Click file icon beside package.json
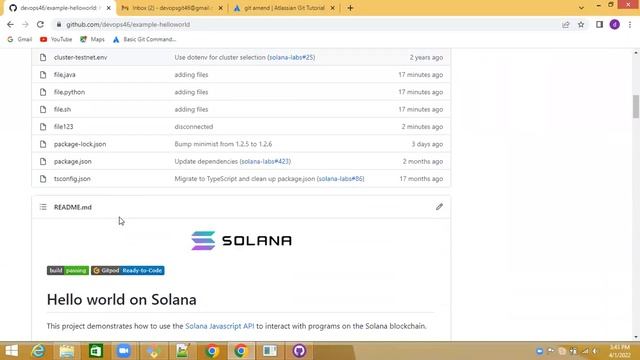640x360 pixels. coord(43,162)
